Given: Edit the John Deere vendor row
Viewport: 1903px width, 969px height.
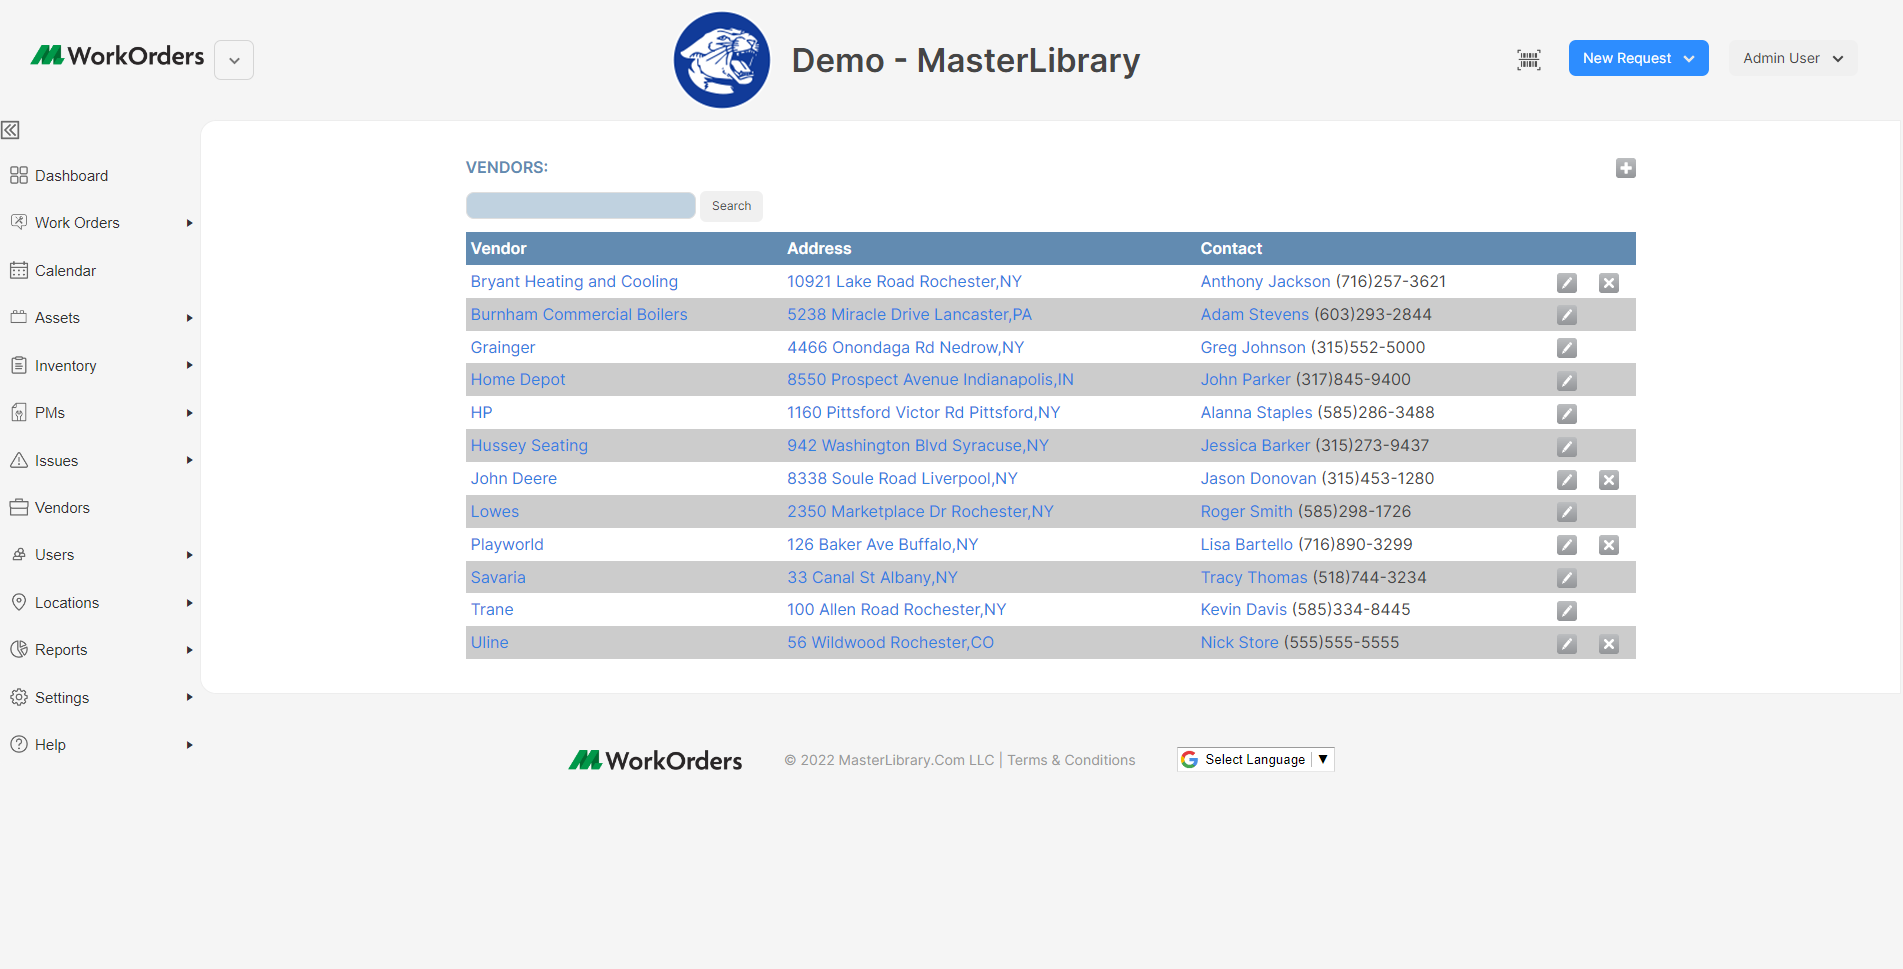Looking at the screenshot, I should click(x=1566, y=480).
